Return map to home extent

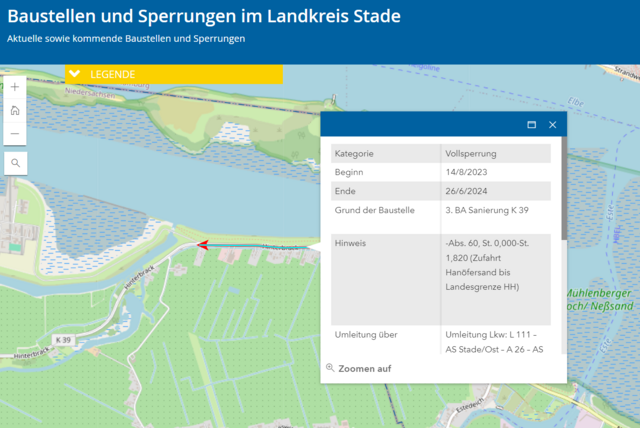[15, 110]
